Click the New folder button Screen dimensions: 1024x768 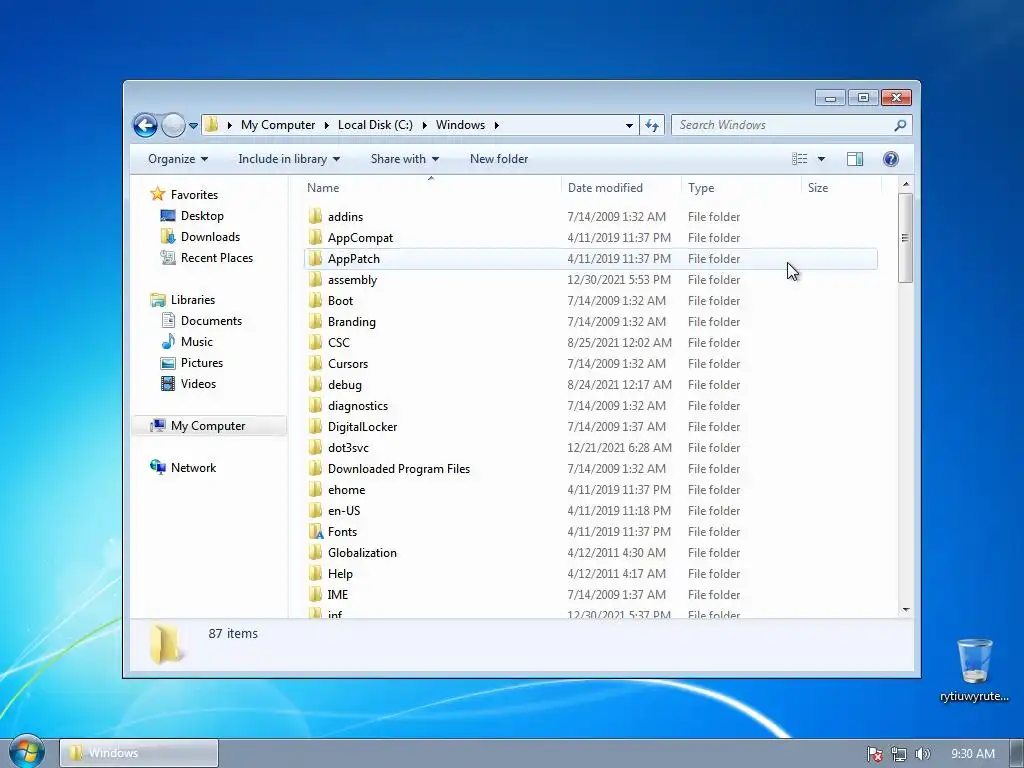[499, 159]
